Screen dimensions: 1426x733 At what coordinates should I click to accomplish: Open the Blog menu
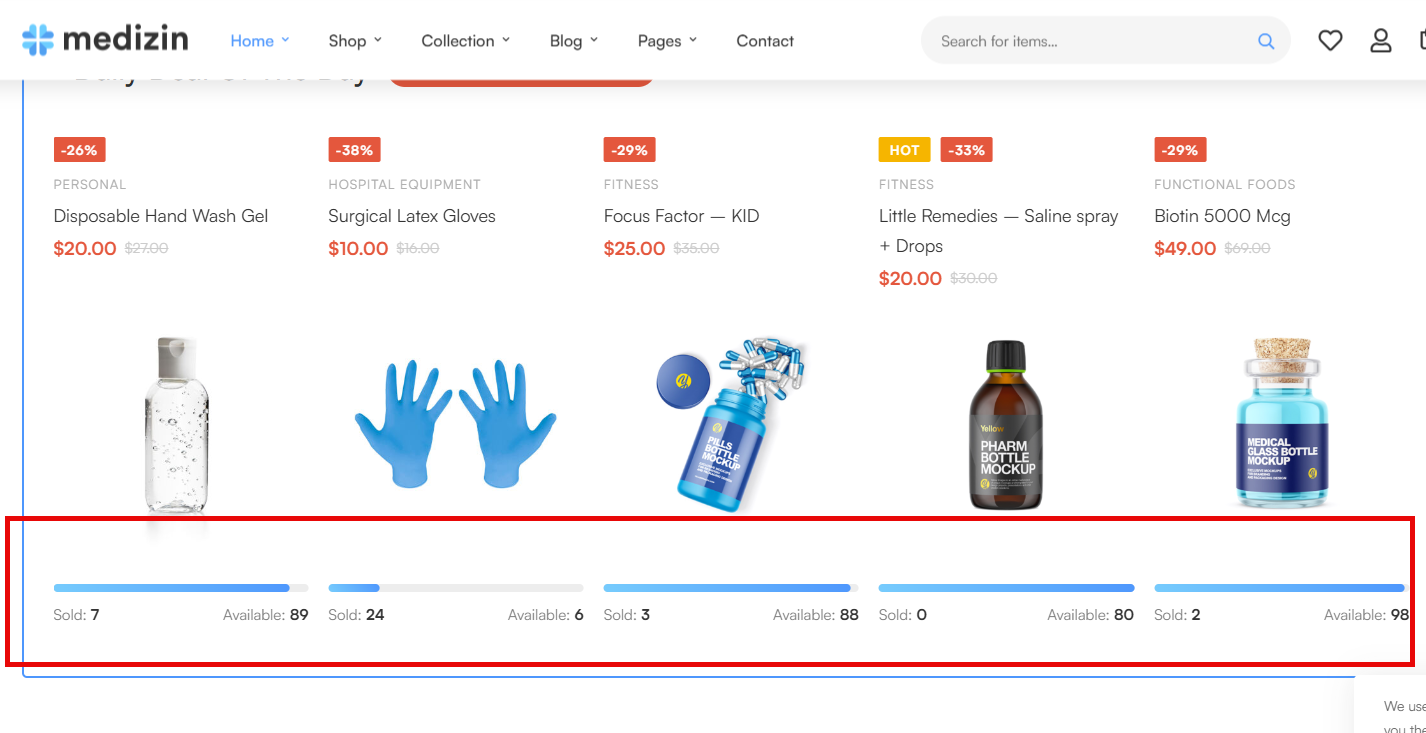tap(574, 41)
